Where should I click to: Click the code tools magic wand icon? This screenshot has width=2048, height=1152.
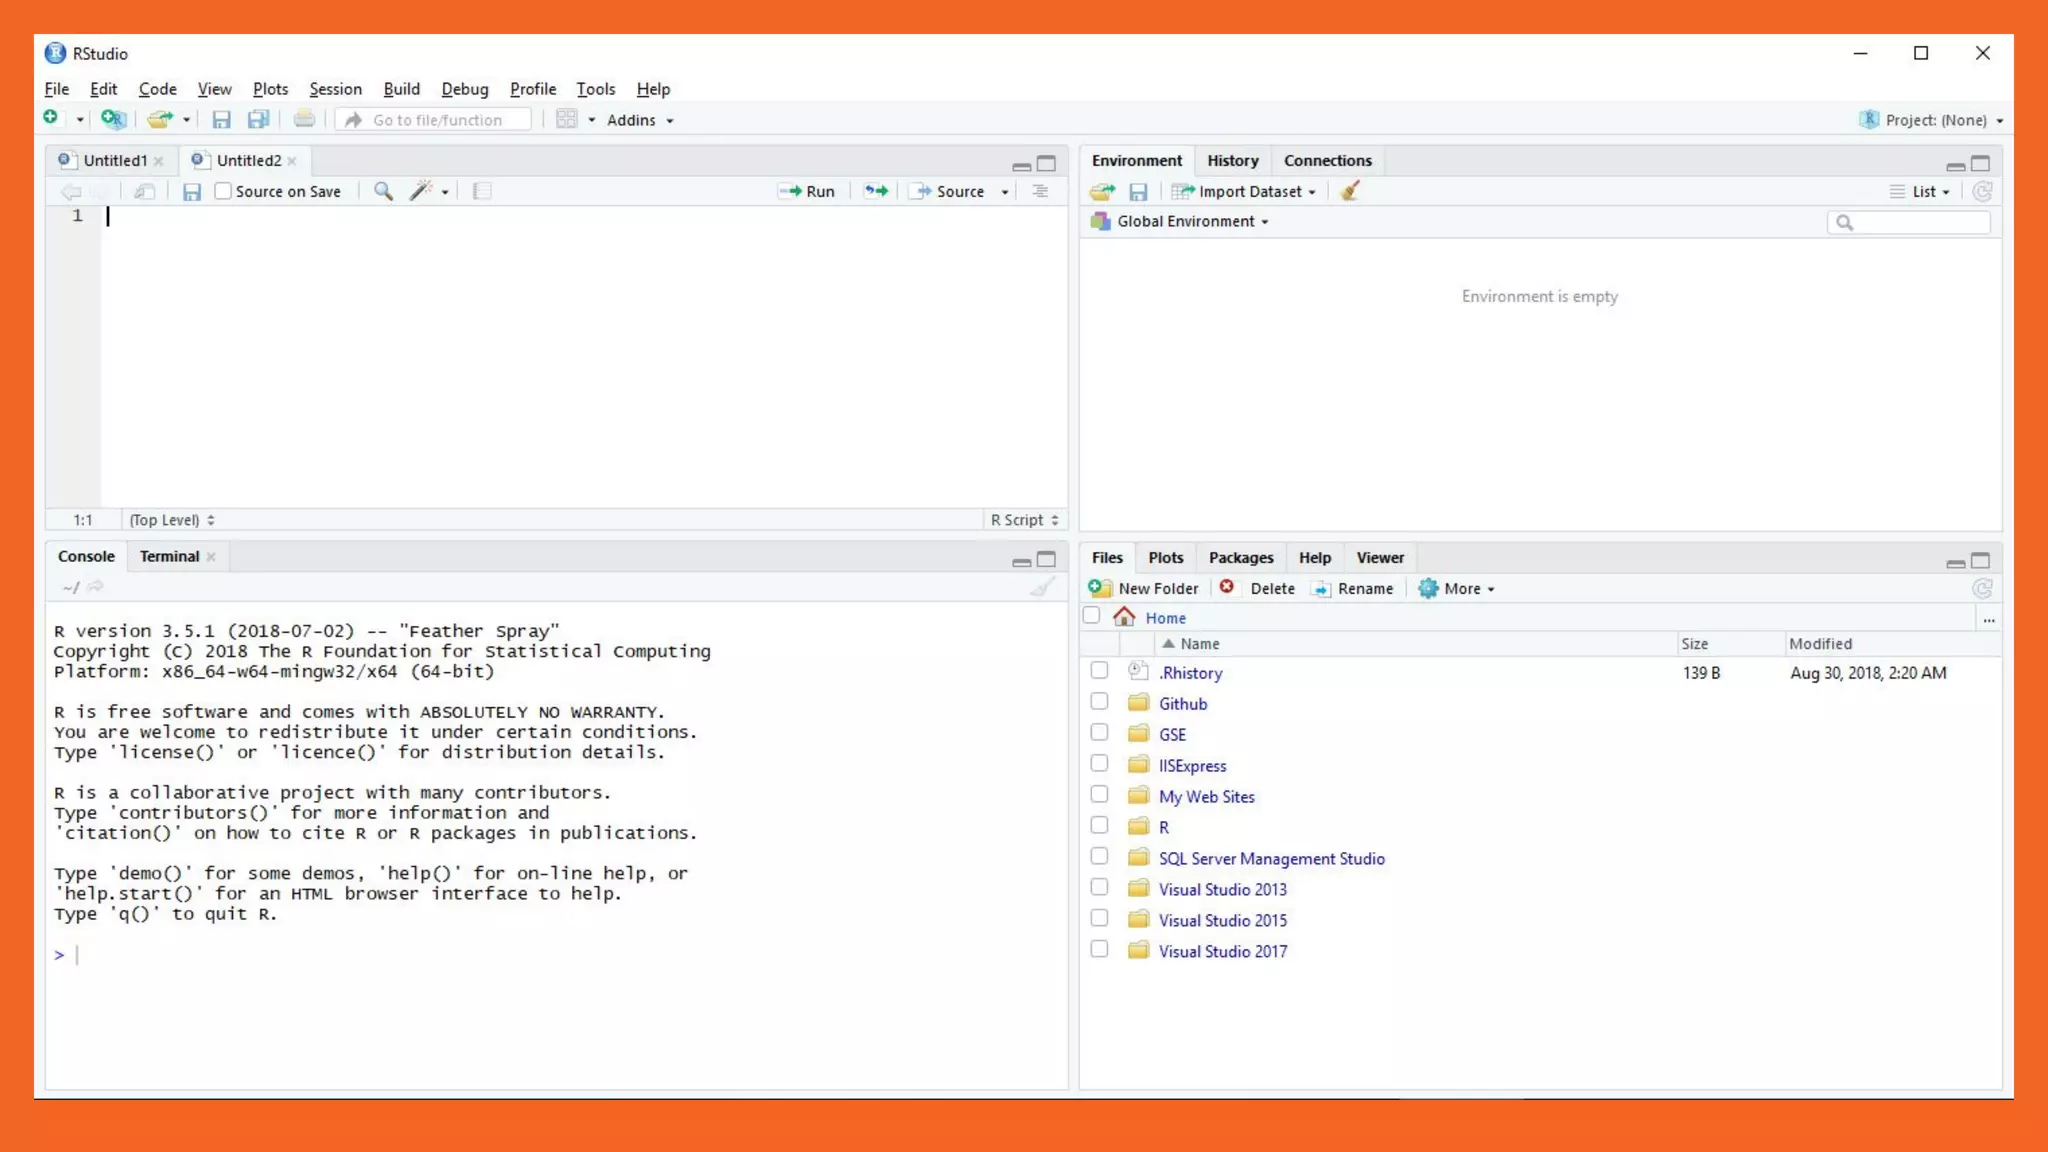422,191
